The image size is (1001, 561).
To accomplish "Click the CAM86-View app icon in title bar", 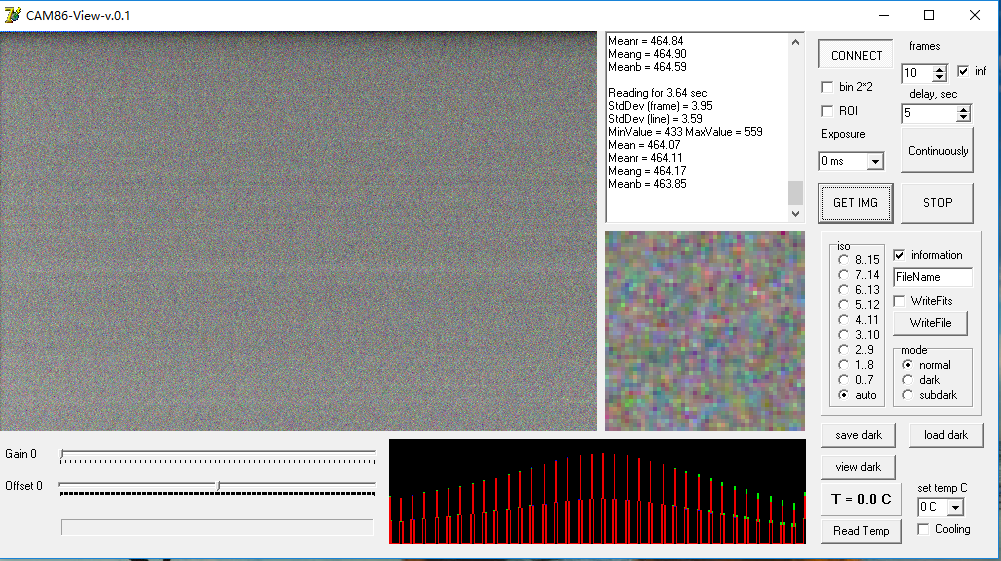I will click(x=12, y=15).
